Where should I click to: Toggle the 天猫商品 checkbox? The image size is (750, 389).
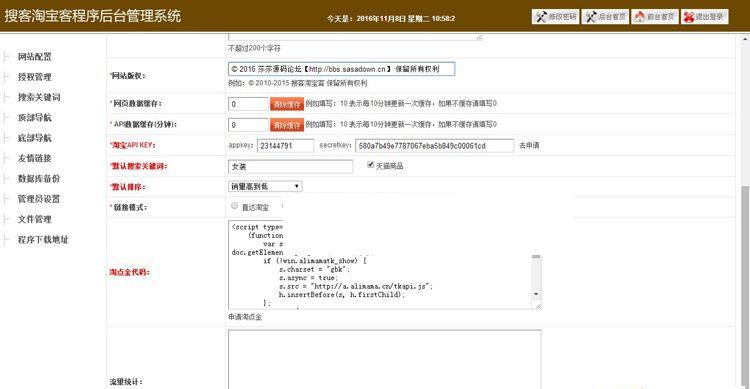370,165
